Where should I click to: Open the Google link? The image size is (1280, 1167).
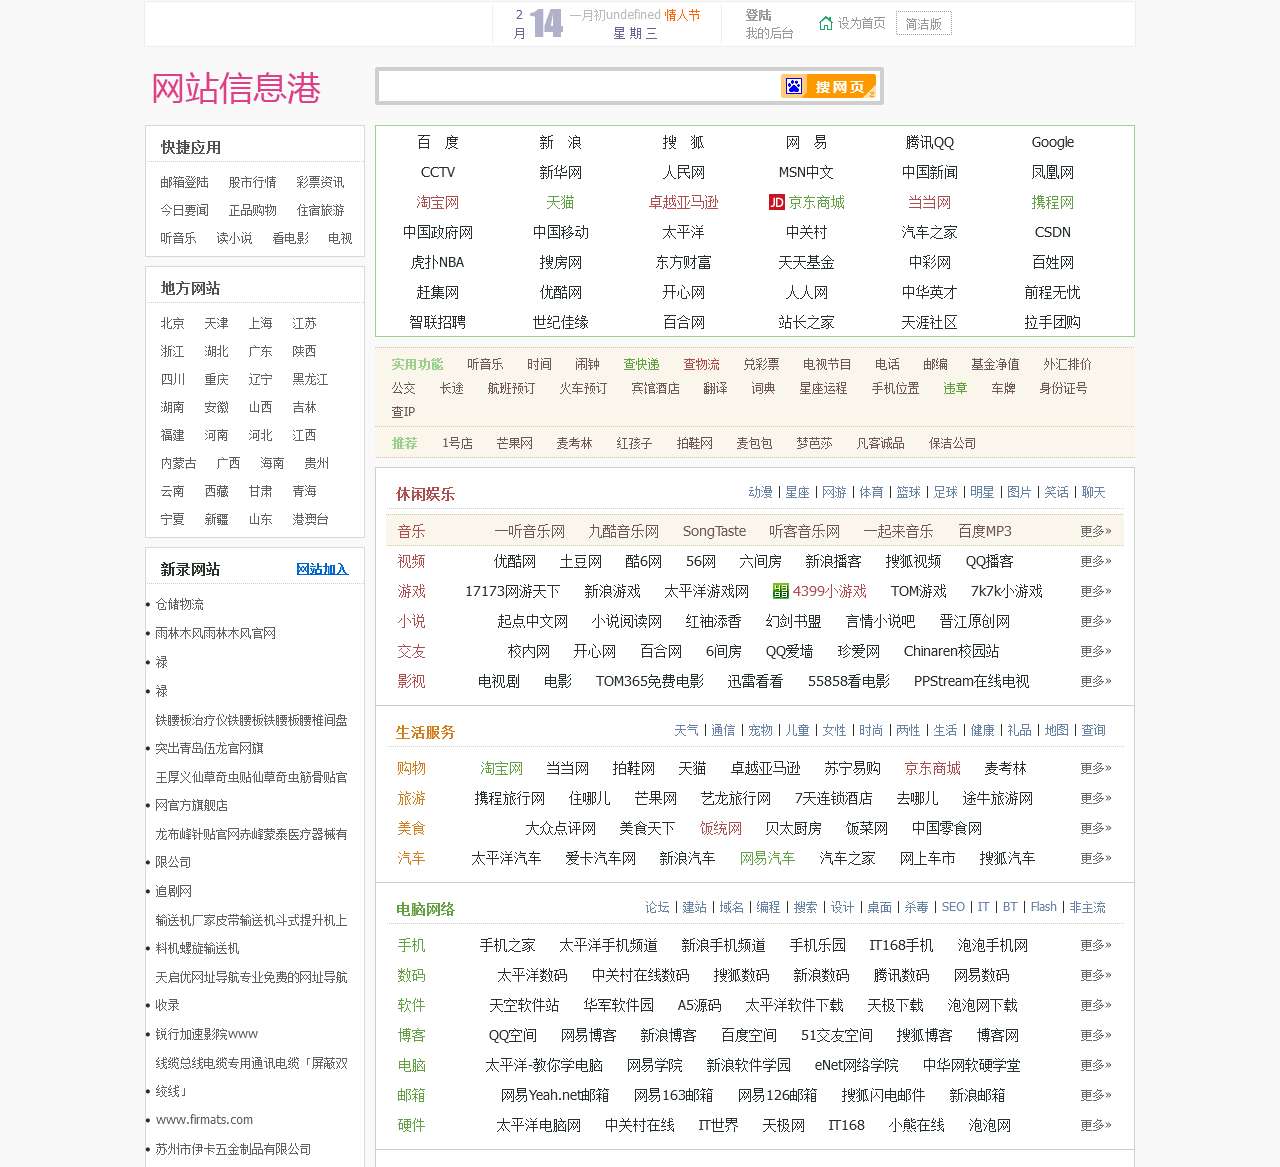coord(1053,142)
